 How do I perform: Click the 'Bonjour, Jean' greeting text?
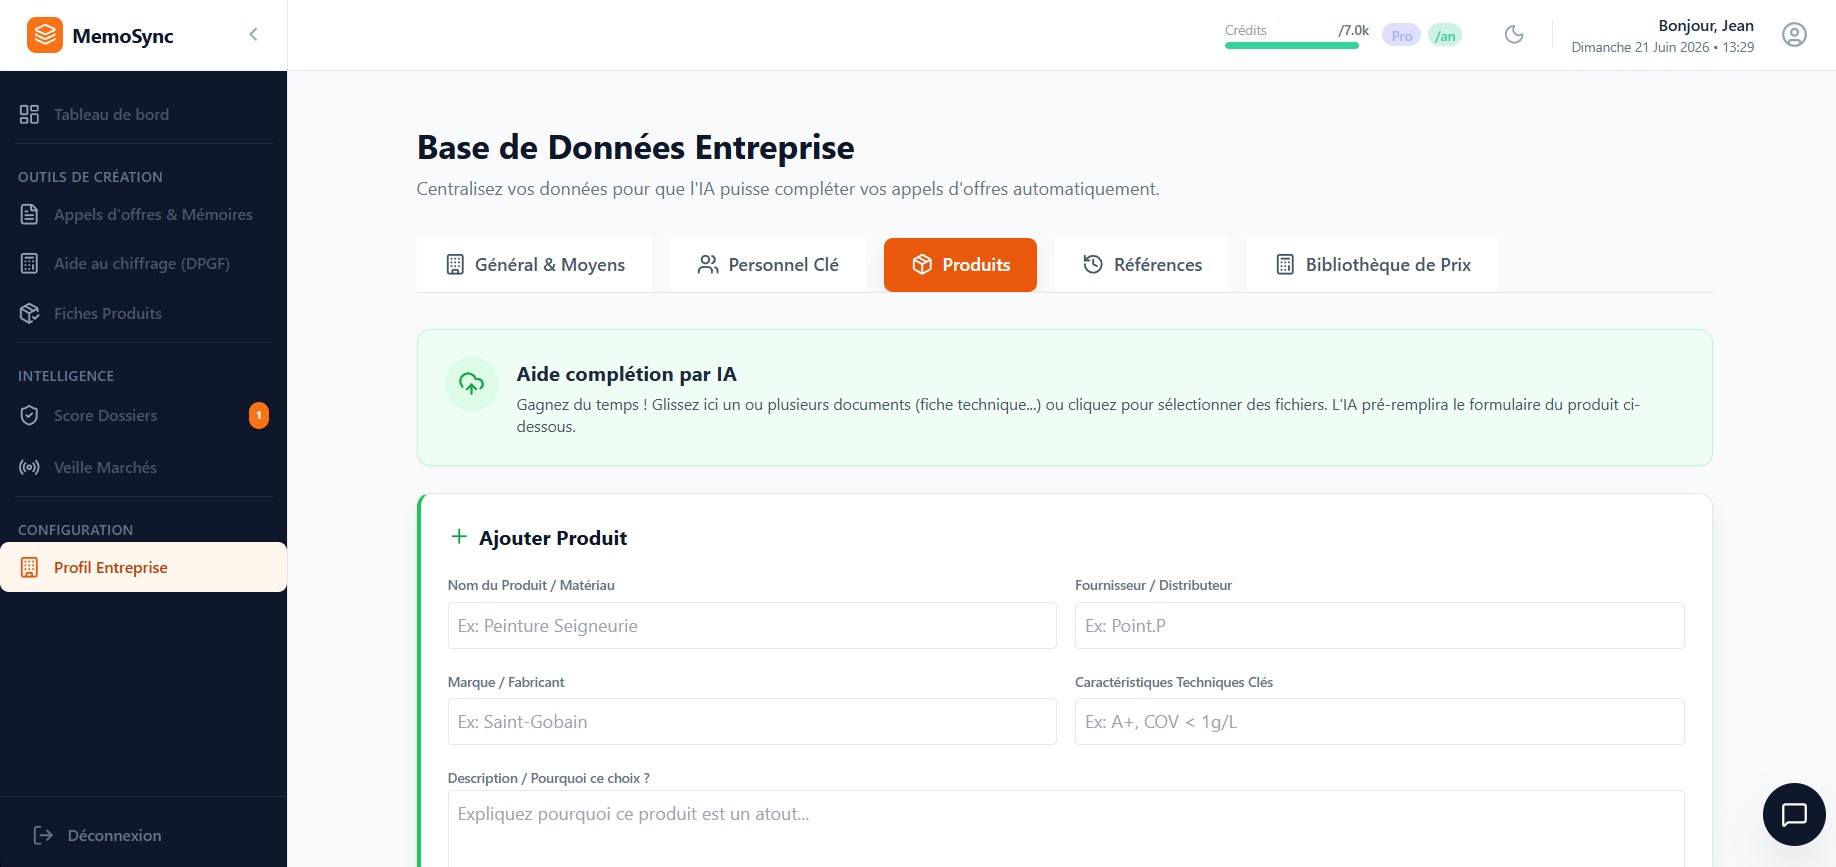tap(1706, 26)
